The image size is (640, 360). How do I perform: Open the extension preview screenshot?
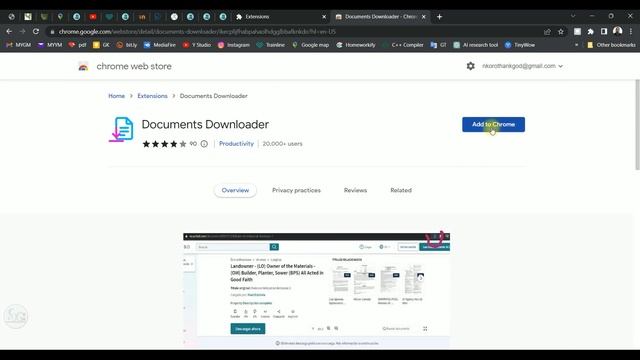316,290
